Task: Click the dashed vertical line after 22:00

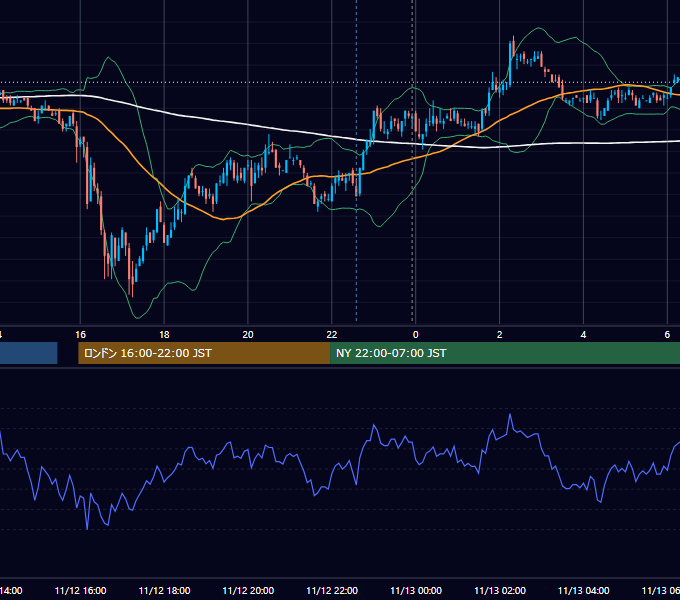Action: point(356,161)
